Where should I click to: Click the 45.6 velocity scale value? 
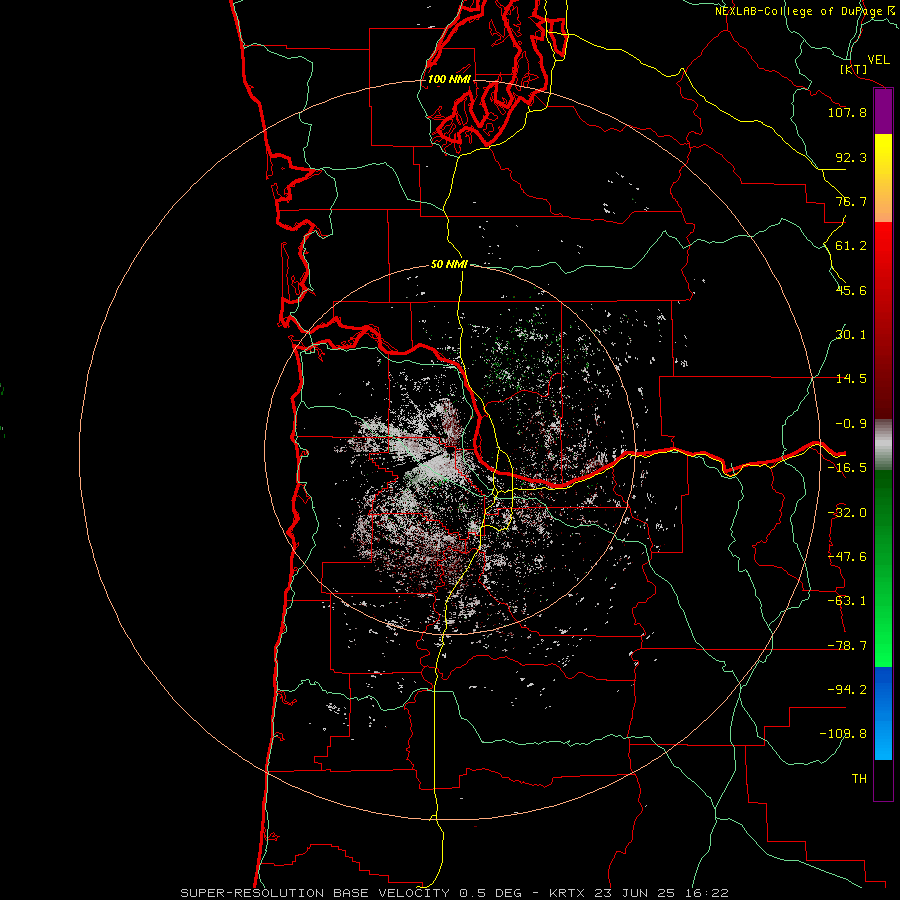[x=851, y=290]
